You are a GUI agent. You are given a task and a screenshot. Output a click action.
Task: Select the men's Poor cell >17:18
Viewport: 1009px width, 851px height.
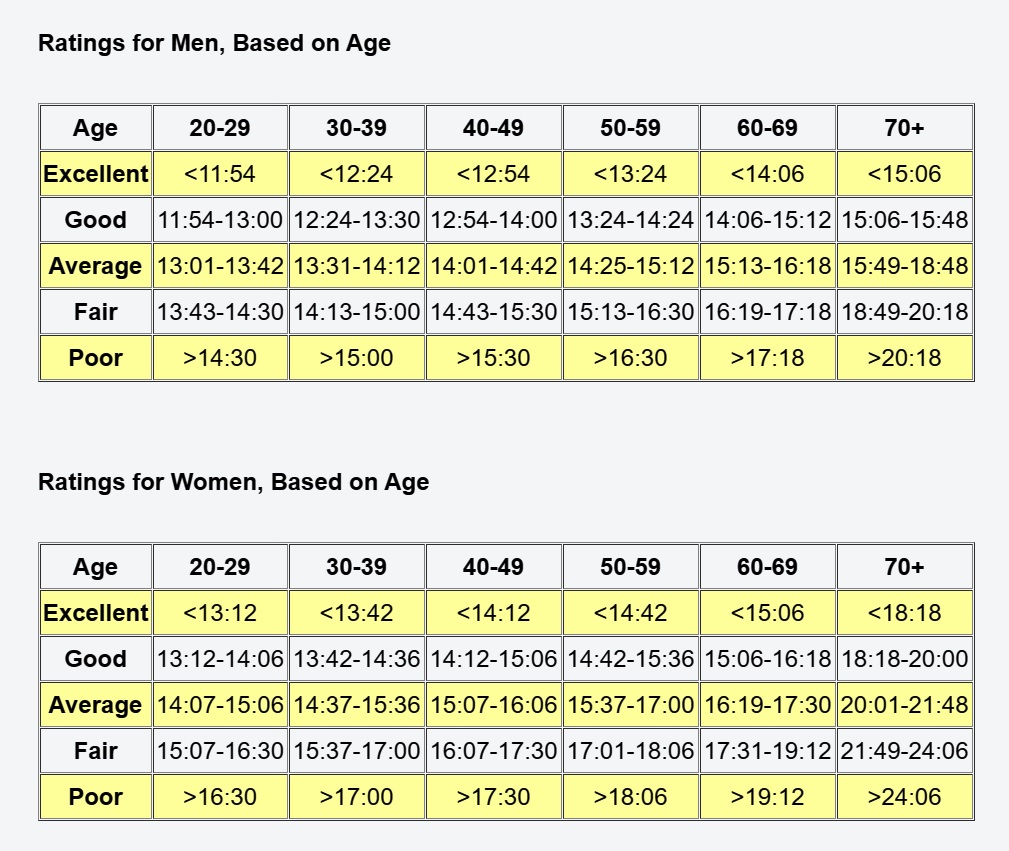point(767,358)
